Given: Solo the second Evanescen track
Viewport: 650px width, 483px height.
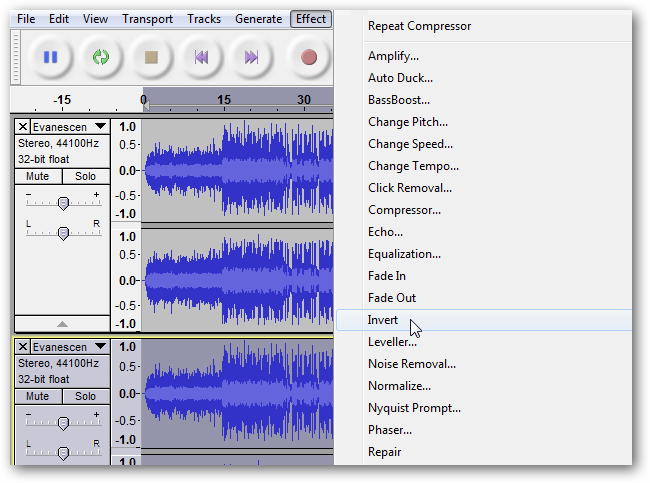Looking at the screenshot, I should tap(86, 396).
